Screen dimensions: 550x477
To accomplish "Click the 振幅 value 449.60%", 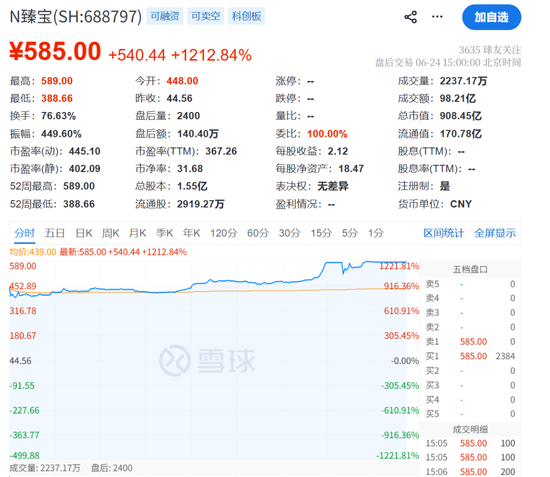I will point(61,134).
